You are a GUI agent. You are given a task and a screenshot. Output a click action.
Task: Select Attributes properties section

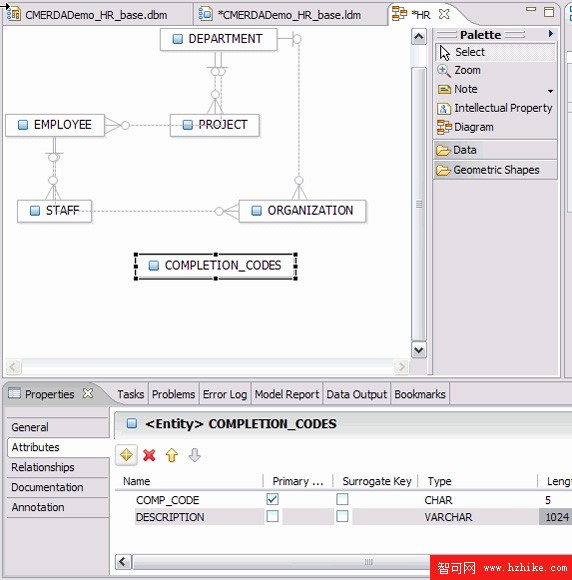(58, 447)
